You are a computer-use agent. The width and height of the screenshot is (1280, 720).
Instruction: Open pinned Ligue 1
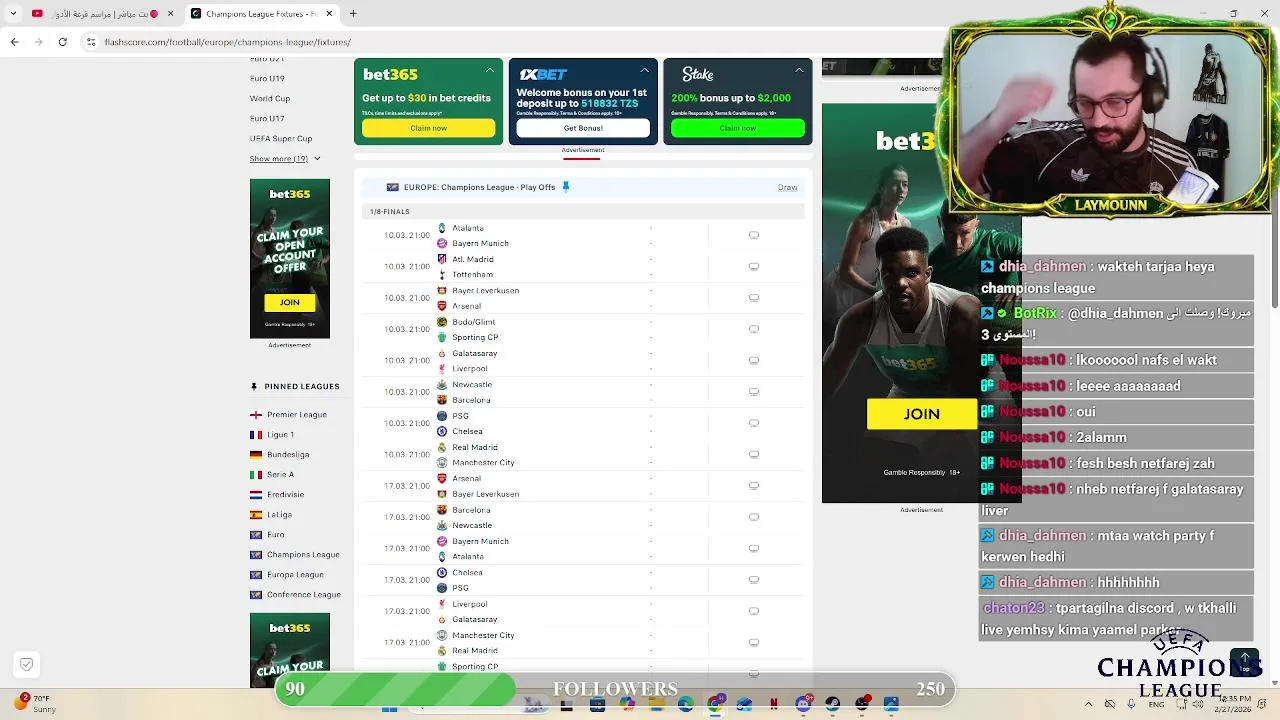(x=280, y=434)
